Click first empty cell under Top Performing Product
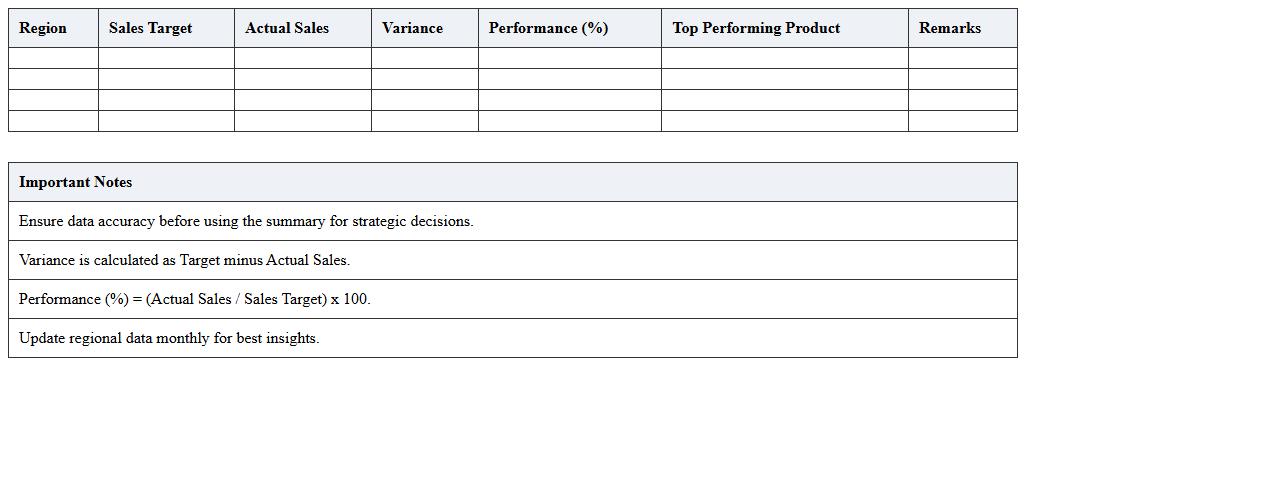The width and height of the screenshot is (1278, 501). tap(785, 58)
